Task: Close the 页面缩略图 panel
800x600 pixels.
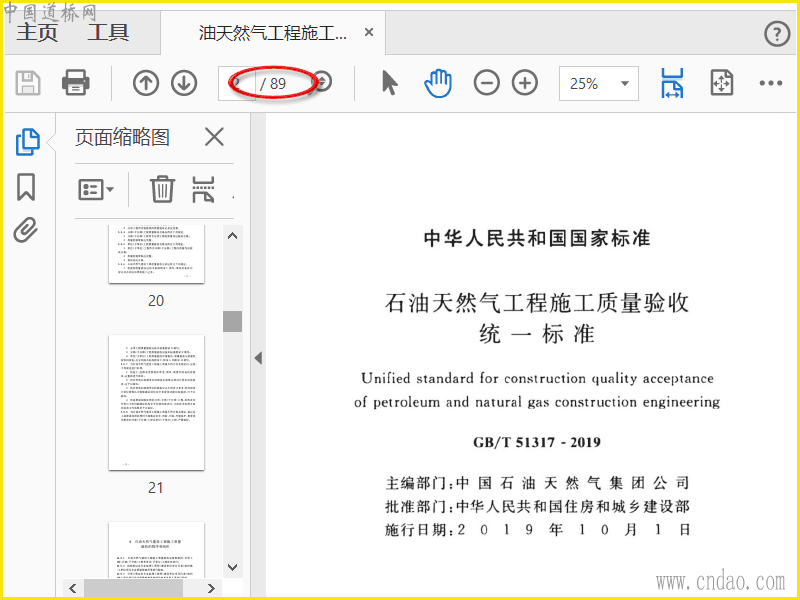Action: [214, 137]
